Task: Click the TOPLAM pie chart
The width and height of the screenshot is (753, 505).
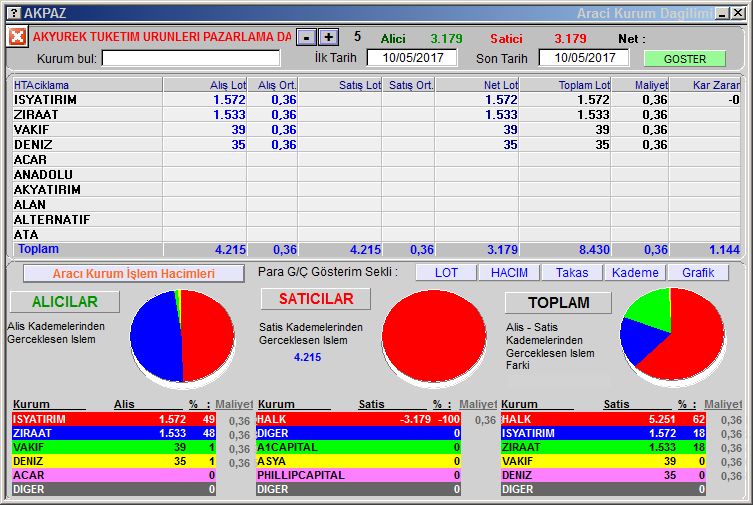Action: [672, 335]
